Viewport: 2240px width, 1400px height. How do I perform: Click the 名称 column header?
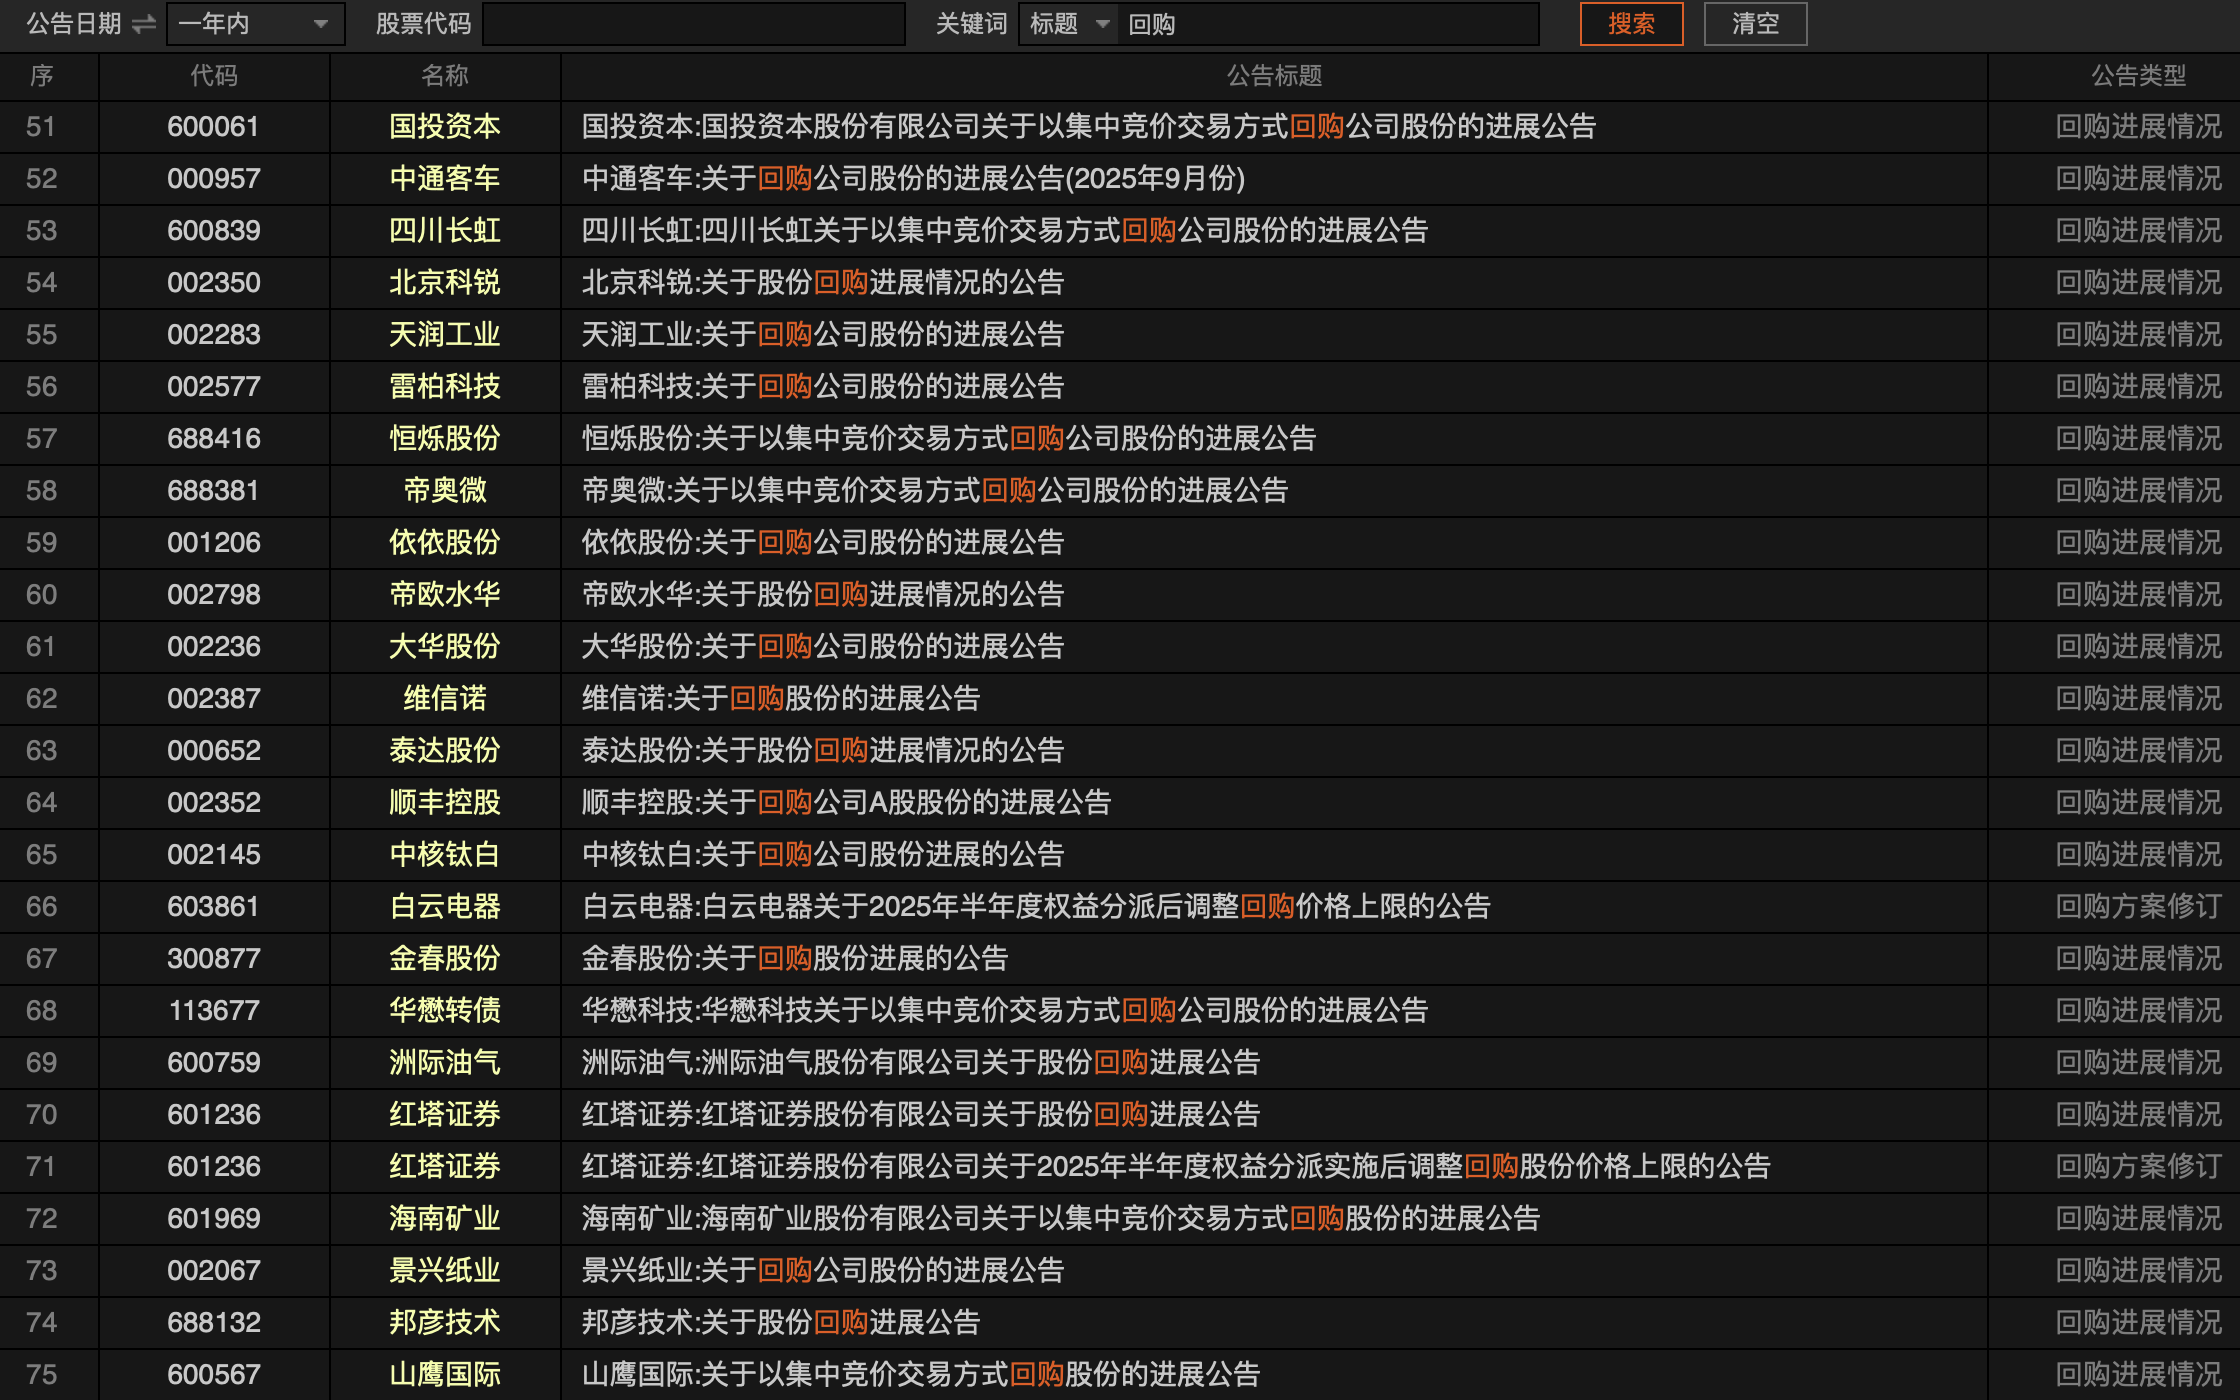click(444, 76)
